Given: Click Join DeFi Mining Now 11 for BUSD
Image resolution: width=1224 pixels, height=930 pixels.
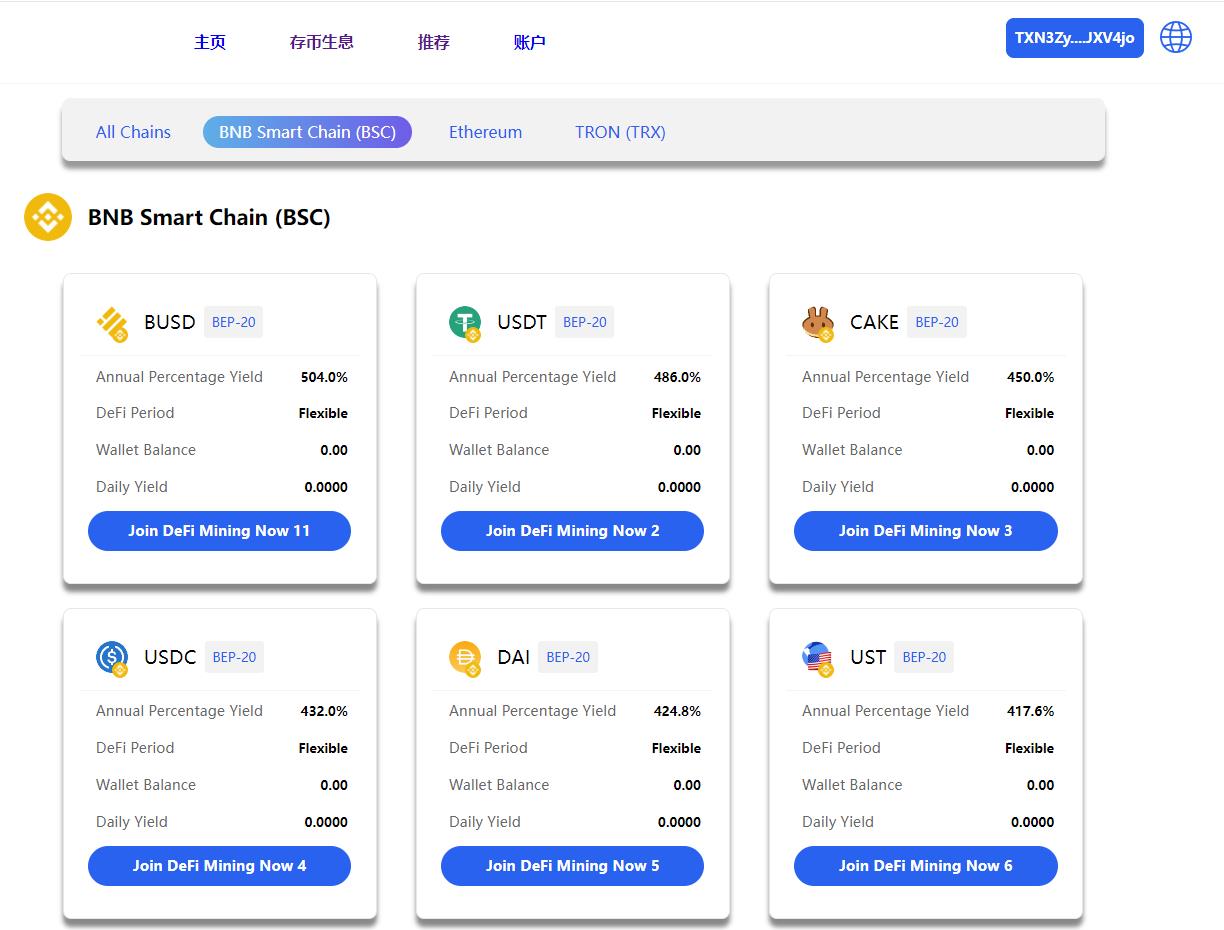Looking at the screenshot, I should (219, 531).
